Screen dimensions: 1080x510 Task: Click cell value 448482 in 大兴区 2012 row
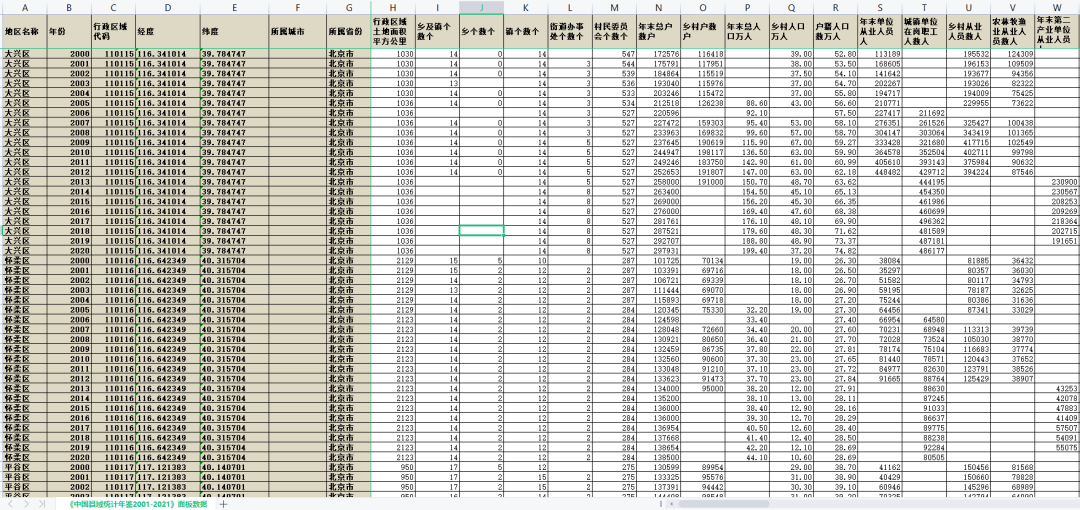880,172
